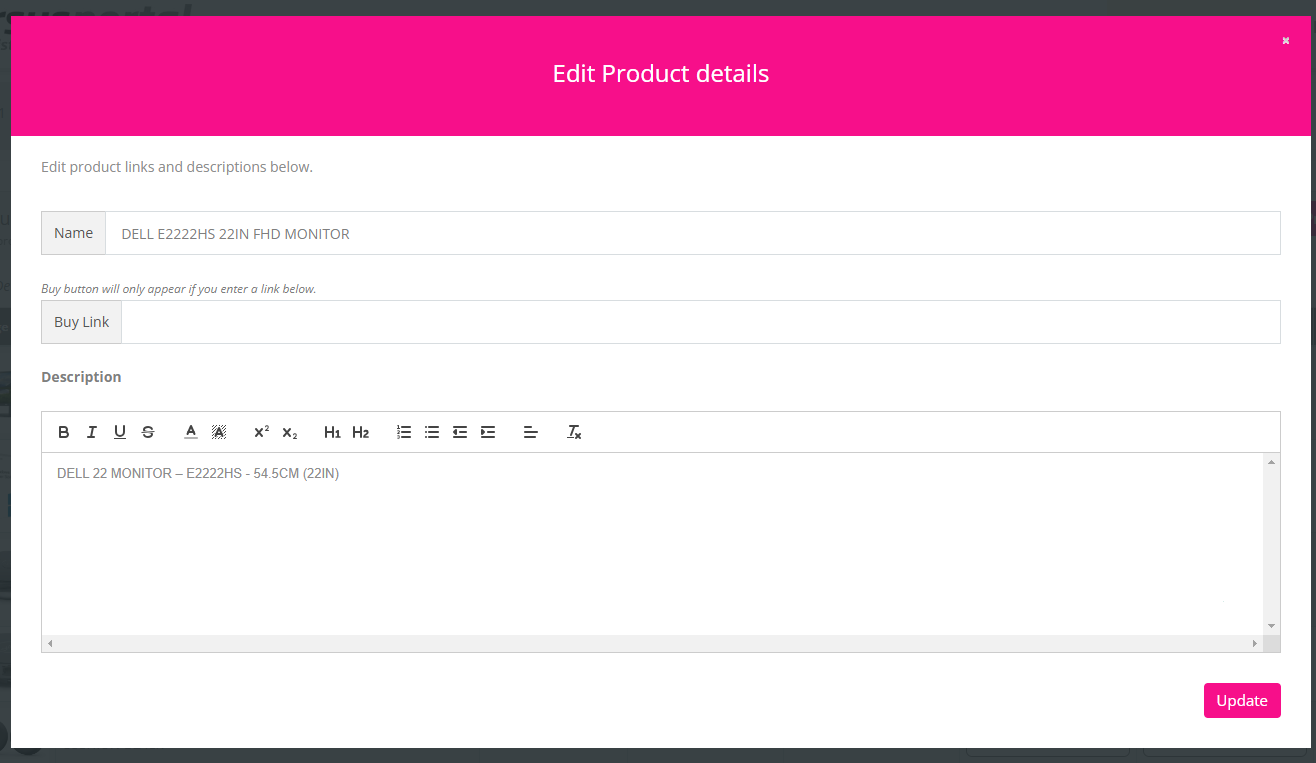Toggle bold formatting in description editor
Image resolution: width=1316 pixels, height=763 pixels.
tap(64, 432)
